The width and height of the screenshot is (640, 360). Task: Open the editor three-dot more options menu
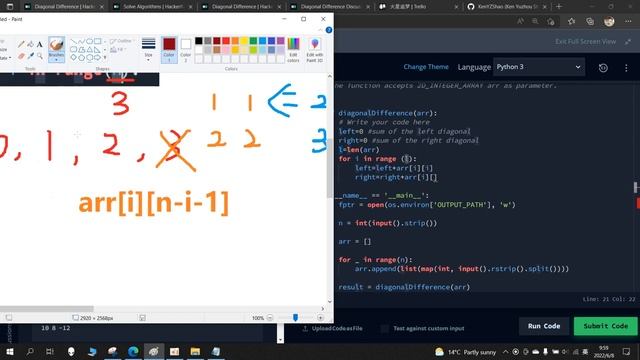626,68
